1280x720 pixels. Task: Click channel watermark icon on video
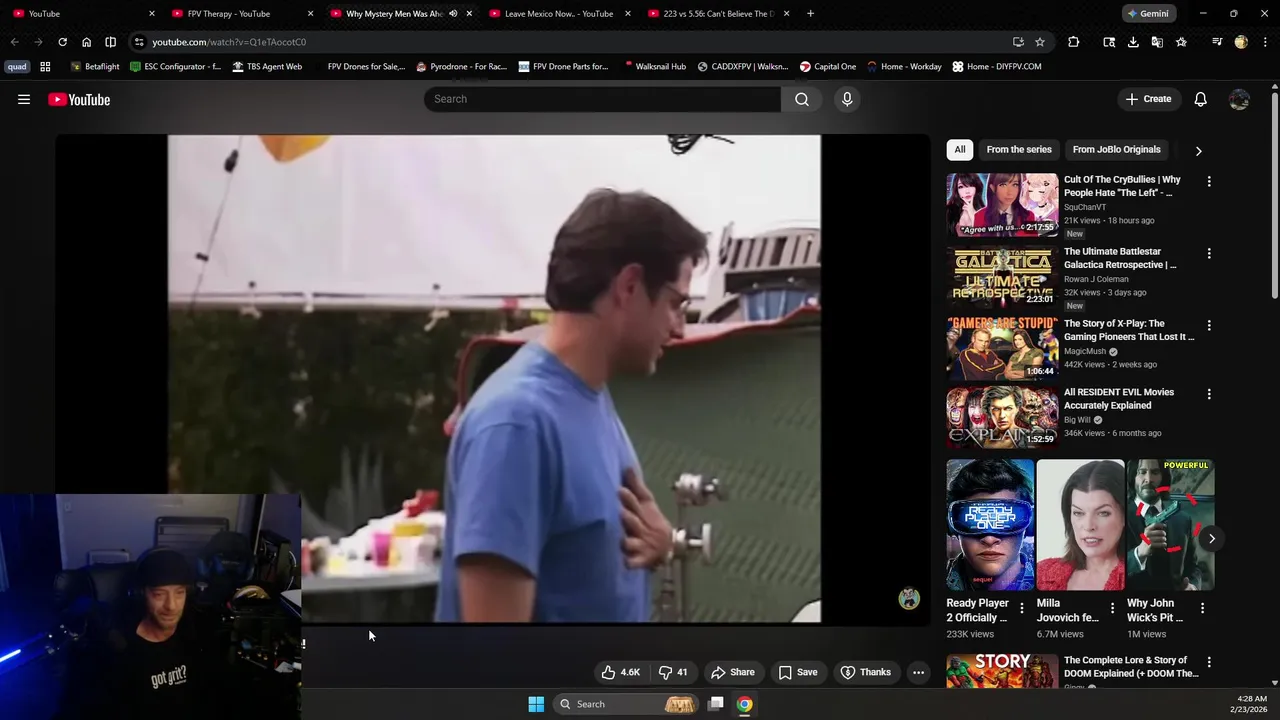pos(908,598)
